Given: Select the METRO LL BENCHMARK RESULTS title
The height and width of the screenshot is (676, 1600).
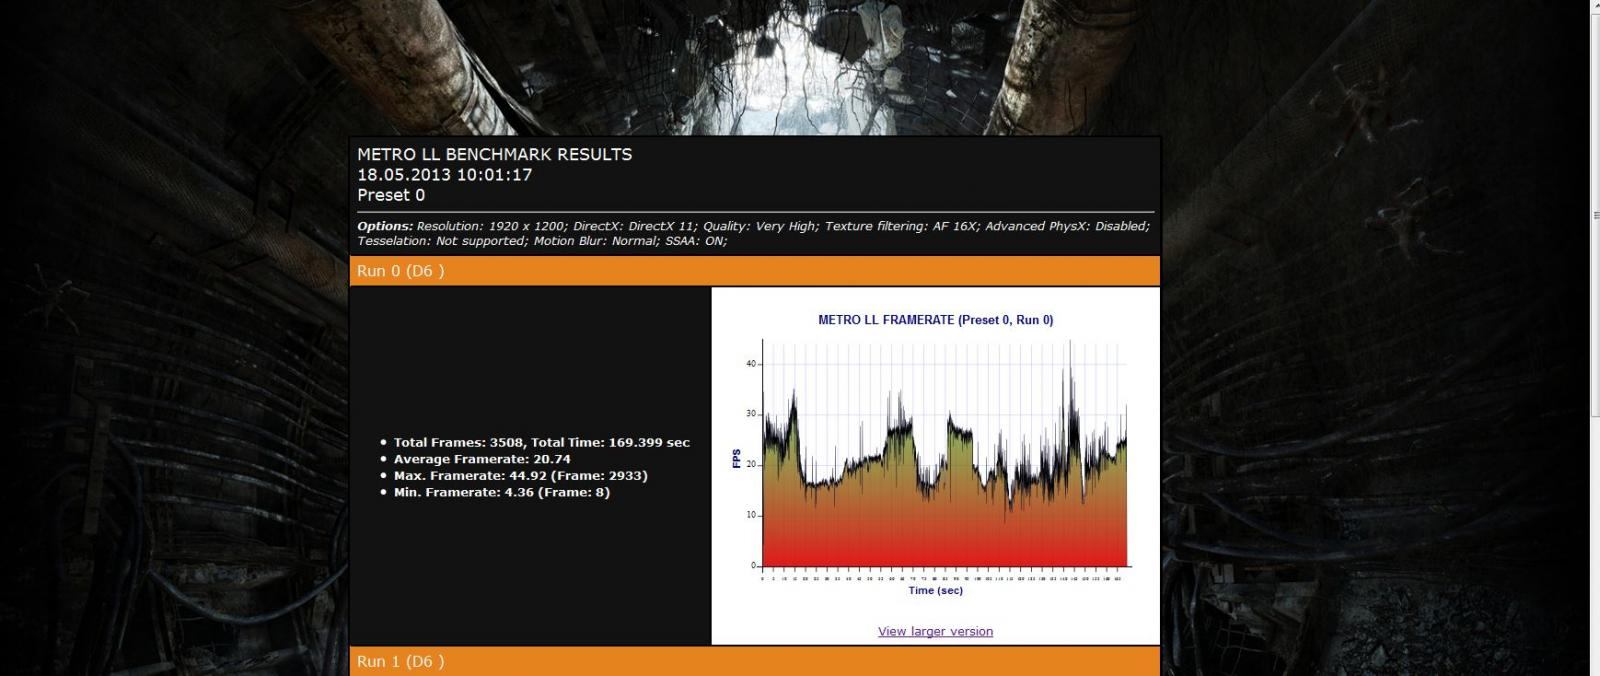Looking at the screenshot, I should click(x=495, y=154).
